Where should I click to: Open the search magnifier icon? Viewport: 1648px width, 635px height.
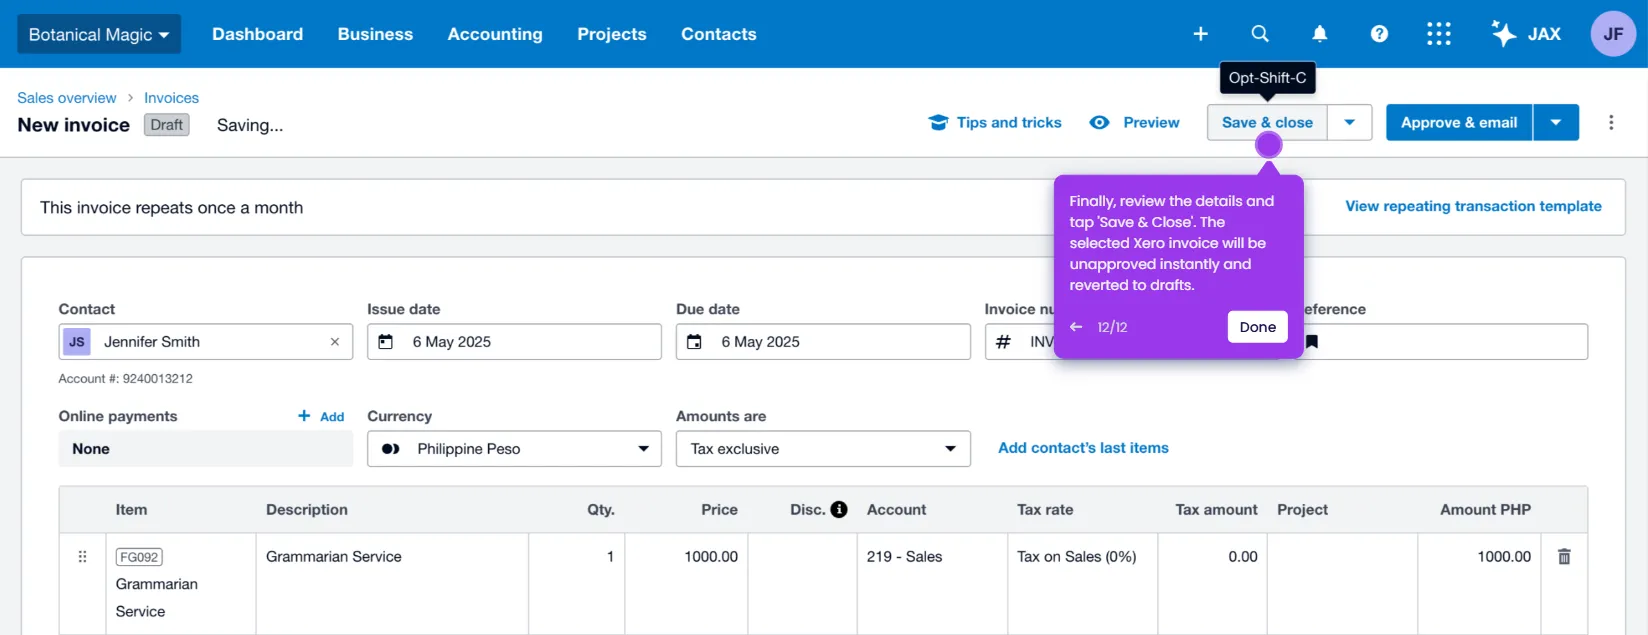click(1260, 34)
